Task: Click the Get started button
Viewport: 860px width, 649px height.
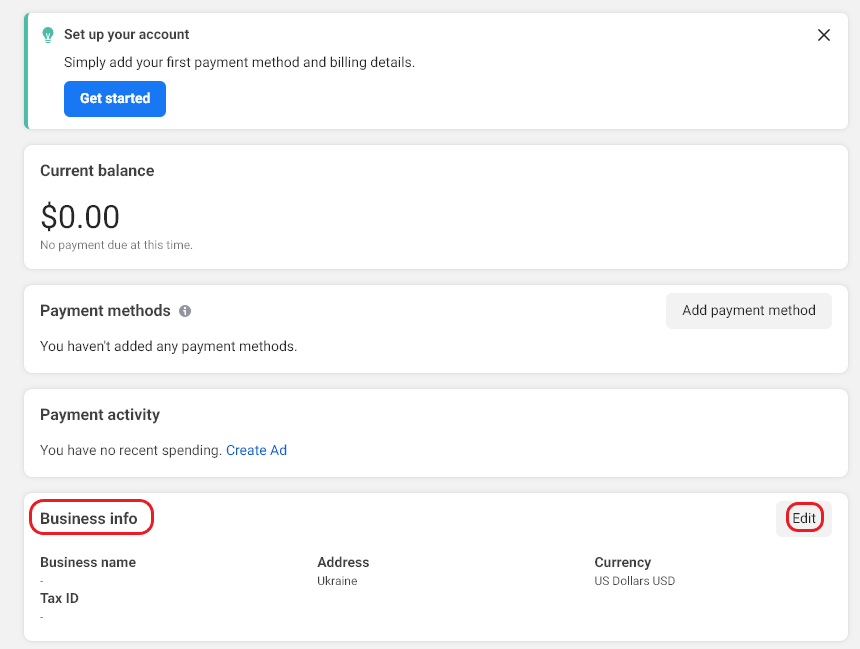Action: coord(115,99)
